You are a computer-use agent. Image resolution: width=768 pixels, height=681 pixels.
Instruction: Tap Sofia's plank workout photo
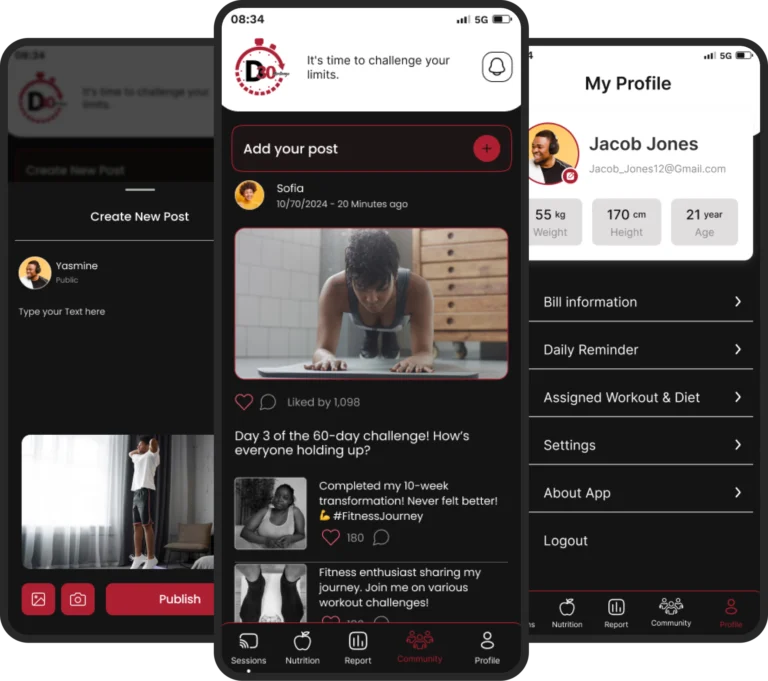click(371, 303)
